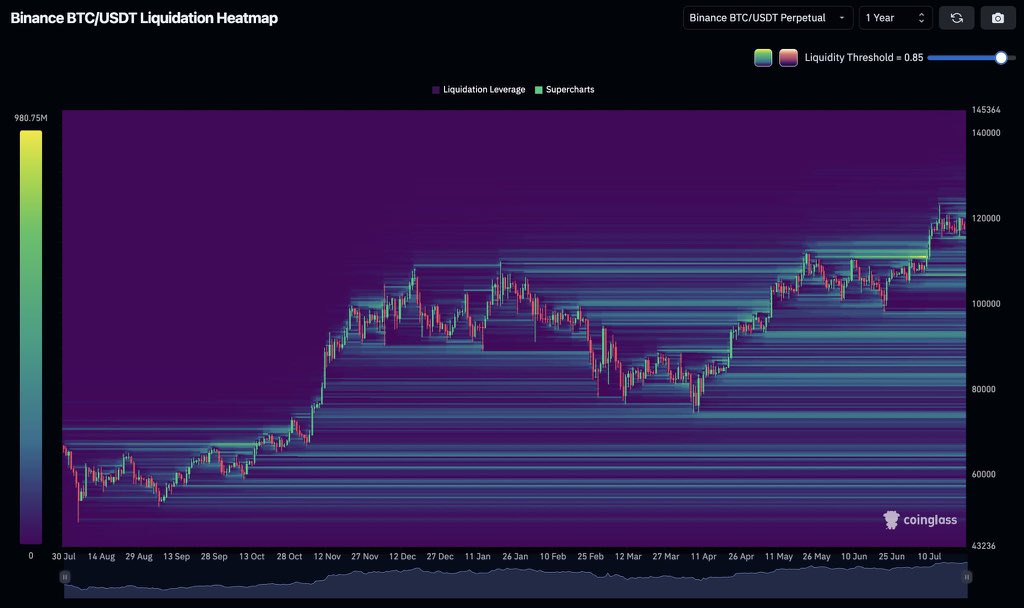Click the '0' color scale minimum label
The height and width of the screenshot is (608, 1024).
click(31, 556)
